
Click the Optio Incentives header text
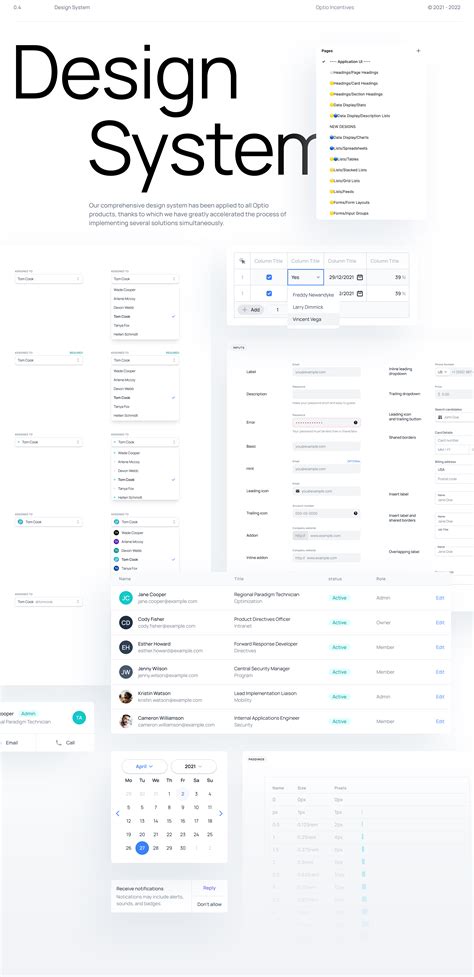pyautogui.click(x=334, y=7)
